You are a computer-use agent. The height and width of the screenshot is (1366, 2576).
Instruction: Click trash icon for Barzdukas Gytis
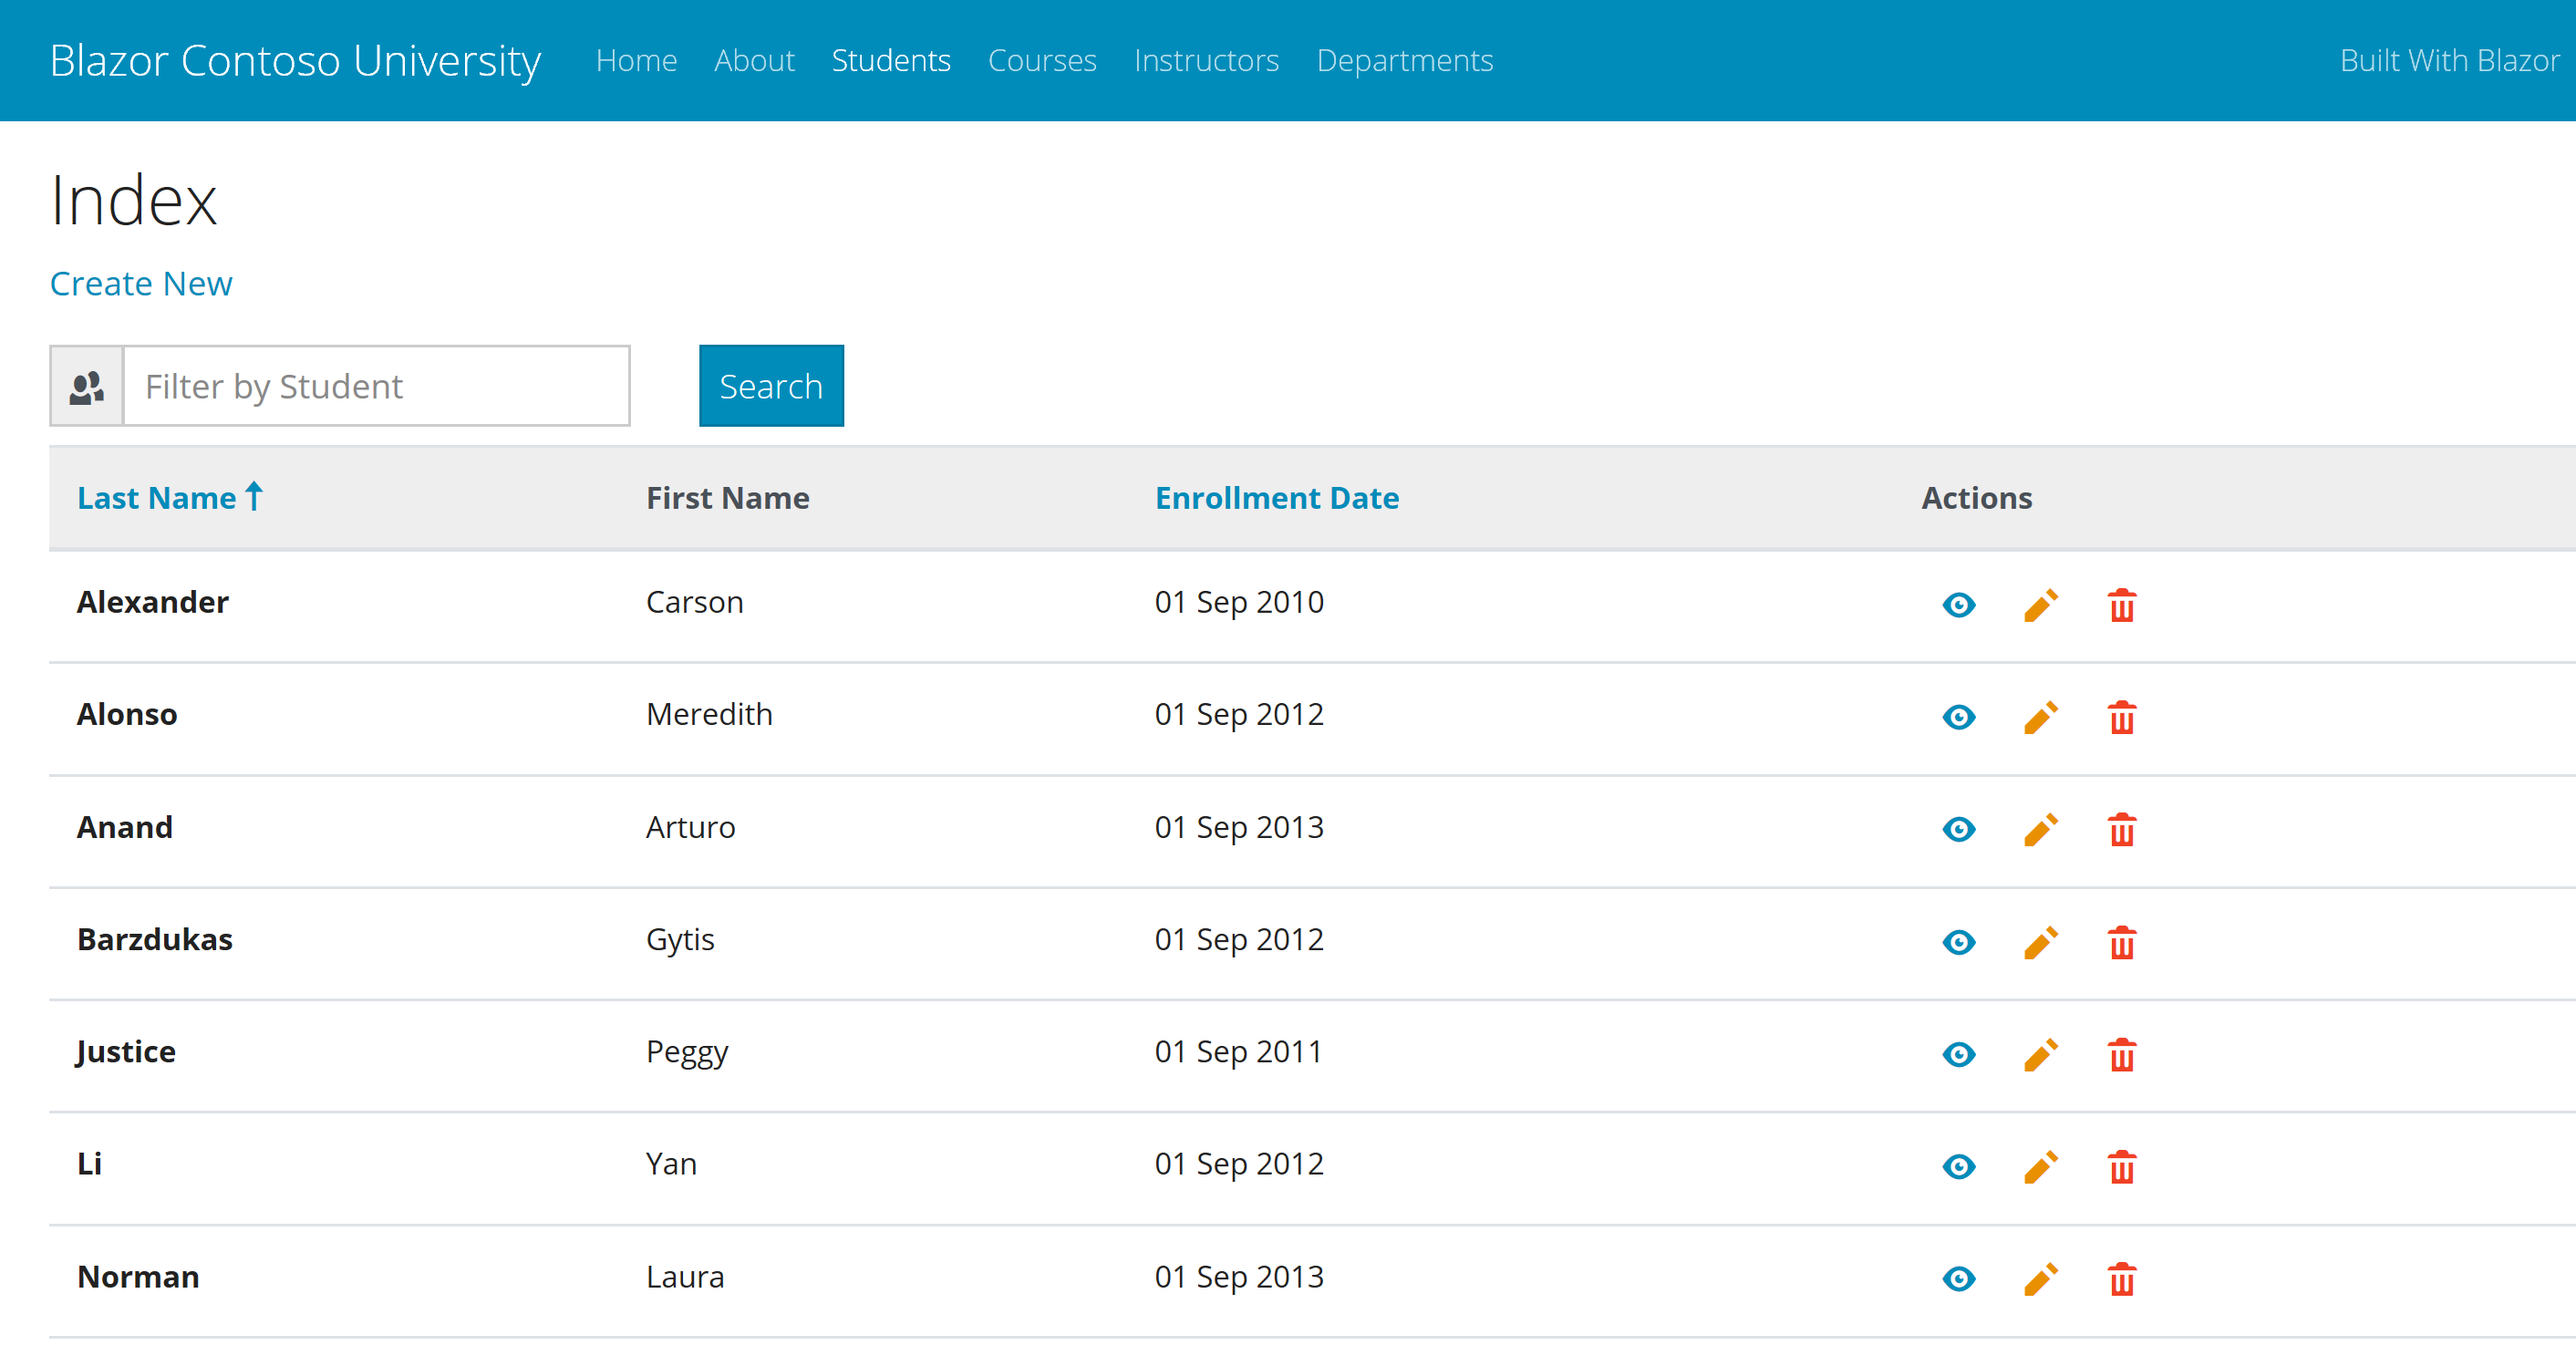tap(2121, 942)
